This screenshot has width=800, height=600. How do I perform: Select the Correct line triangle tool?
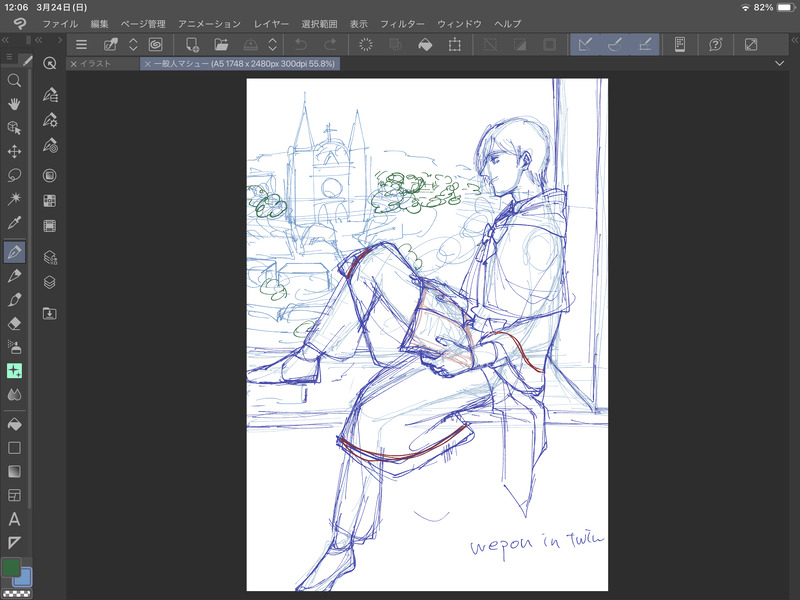(14, 542)
